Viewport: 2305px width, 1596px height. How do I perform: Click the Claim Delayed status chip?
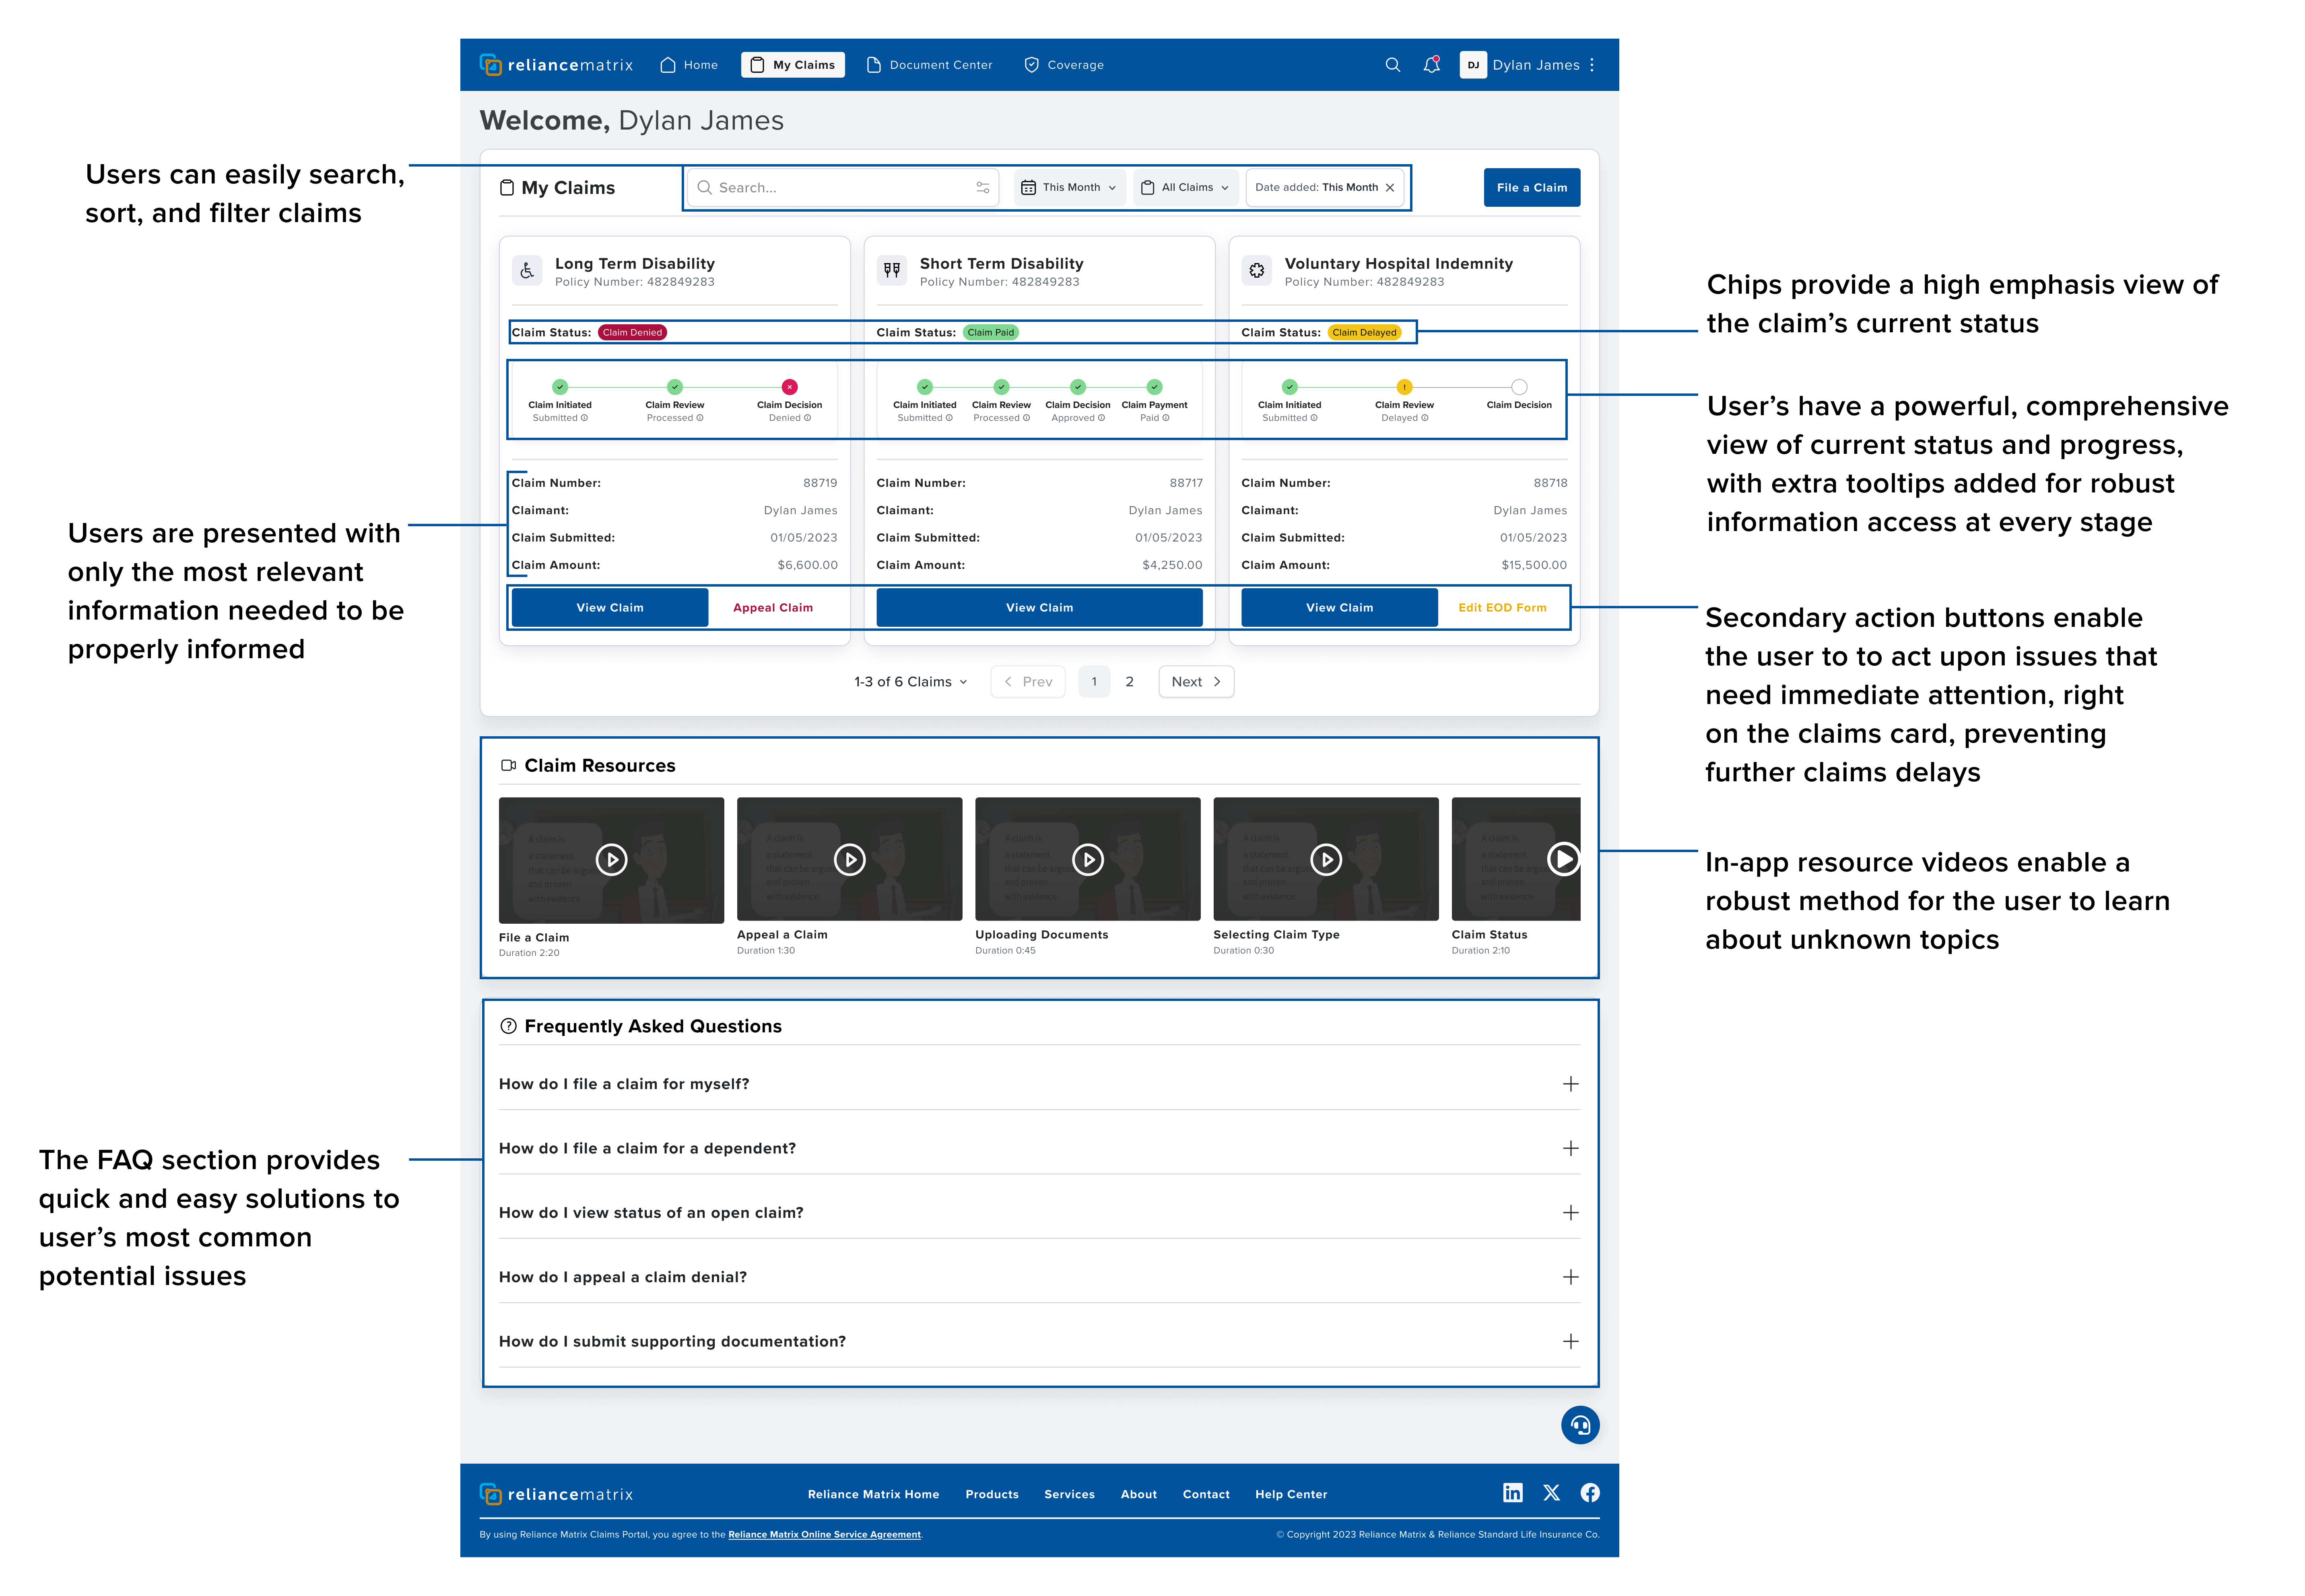point(1364,332)
